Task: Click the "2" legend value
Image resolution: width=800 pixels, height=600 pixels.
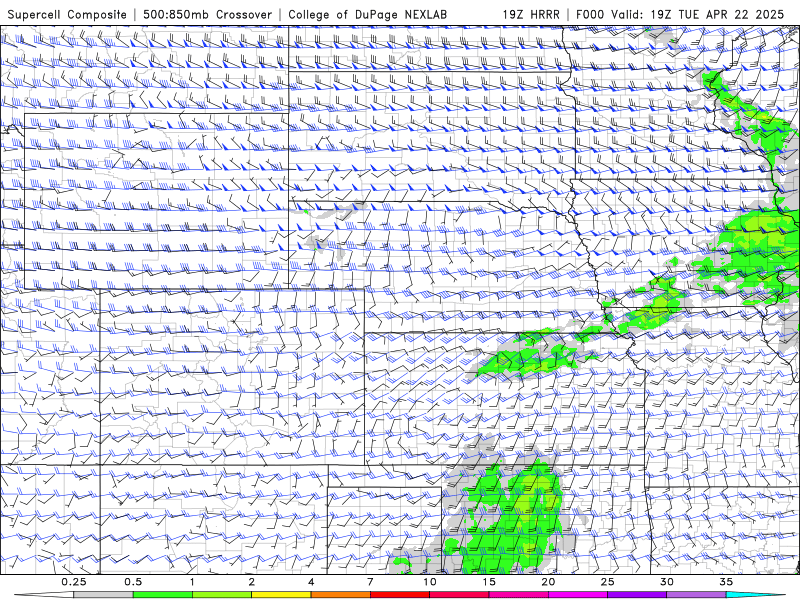Action: coord(252,582)
